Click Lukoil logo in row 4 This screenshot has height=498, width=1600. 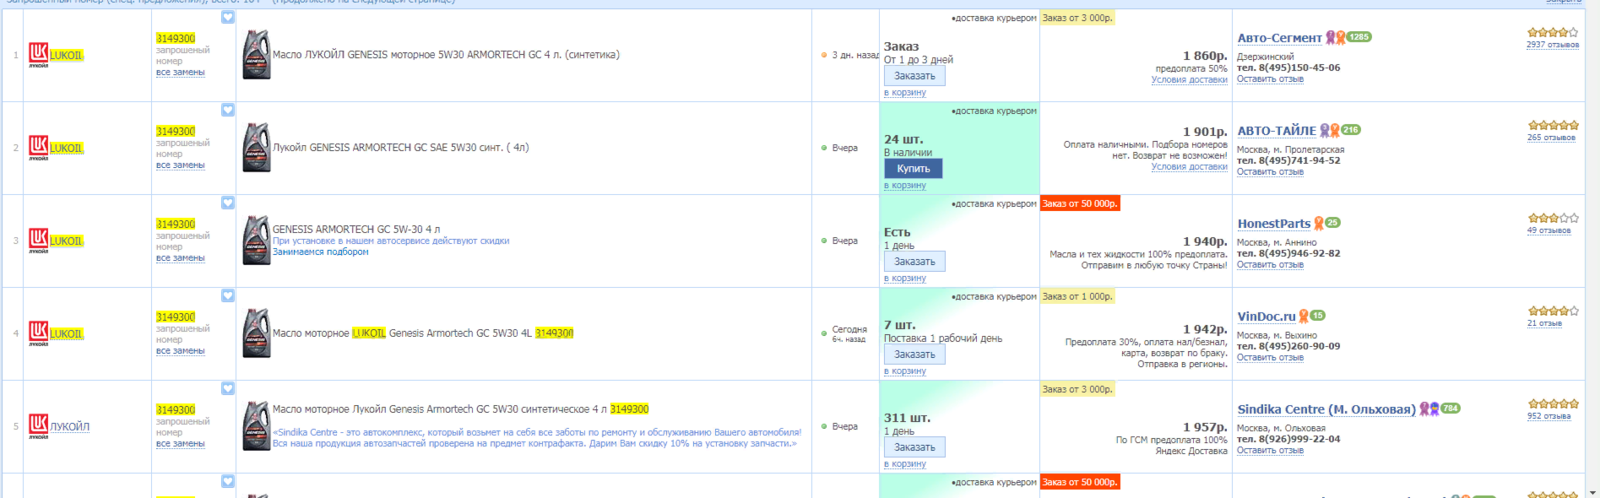pos(38,334)
